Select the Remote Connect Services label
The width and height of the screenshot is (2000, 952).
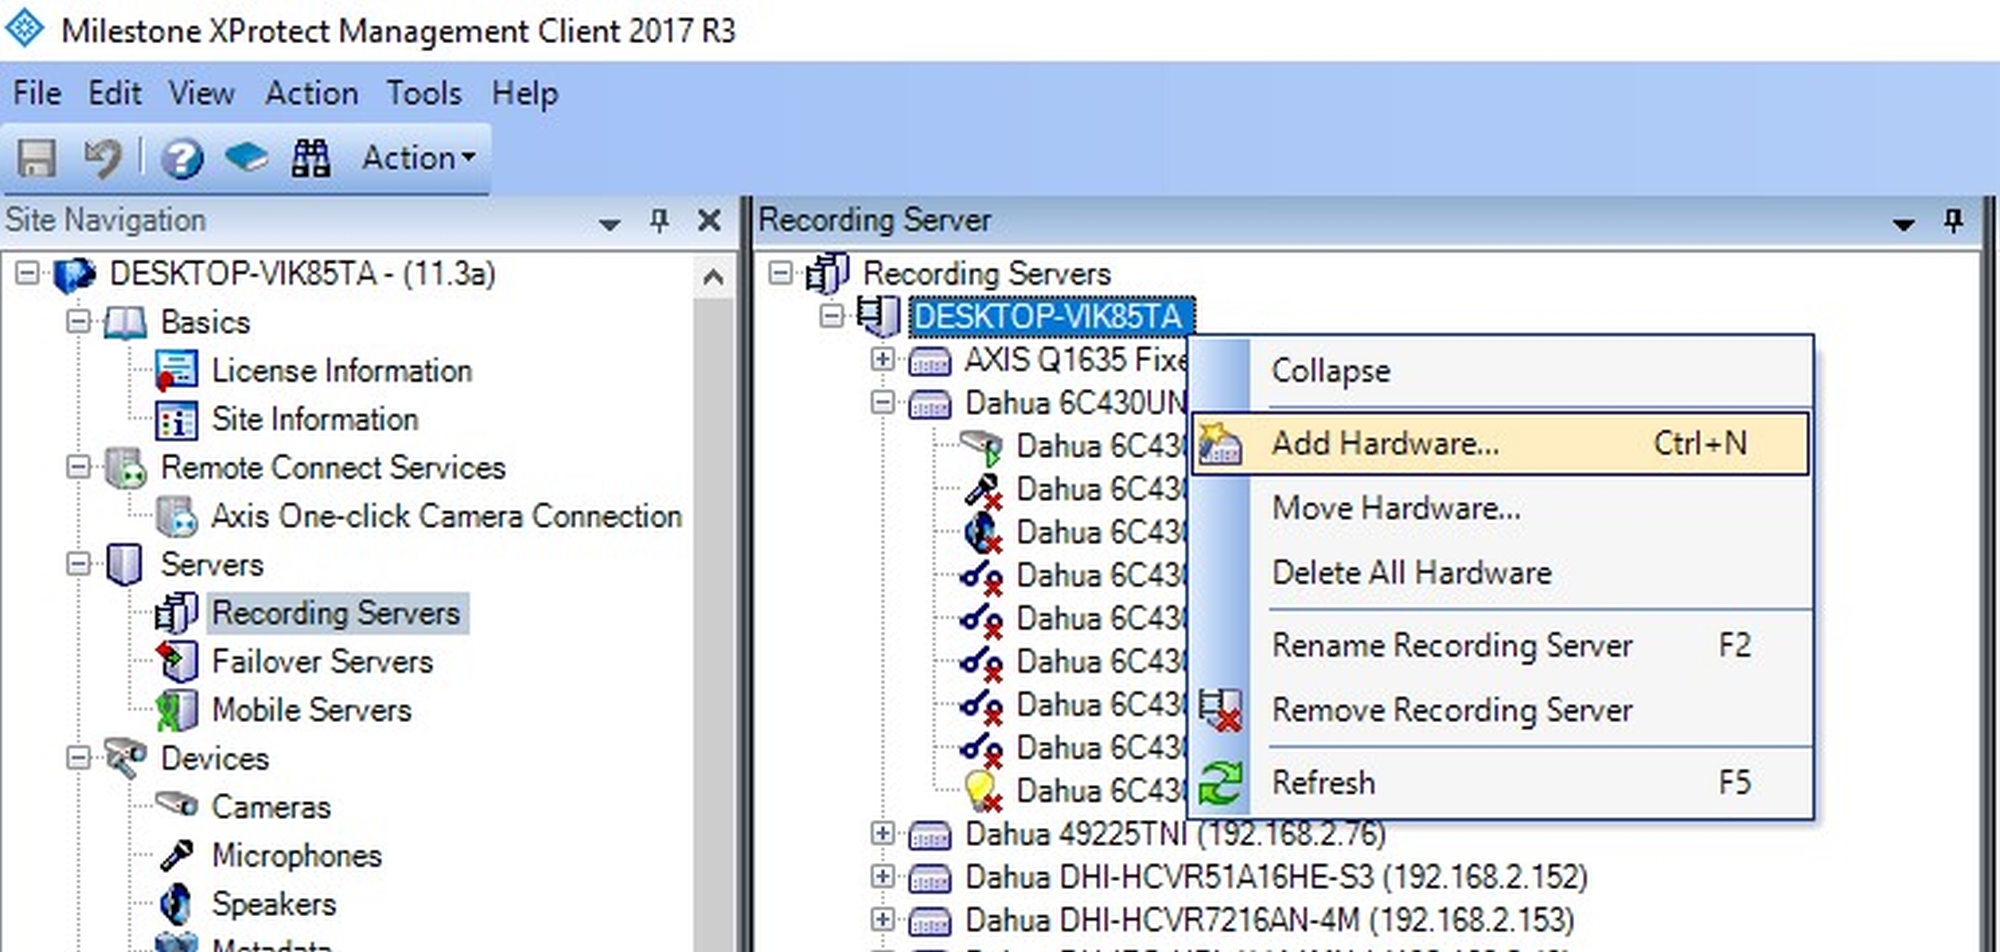point(333,467)
